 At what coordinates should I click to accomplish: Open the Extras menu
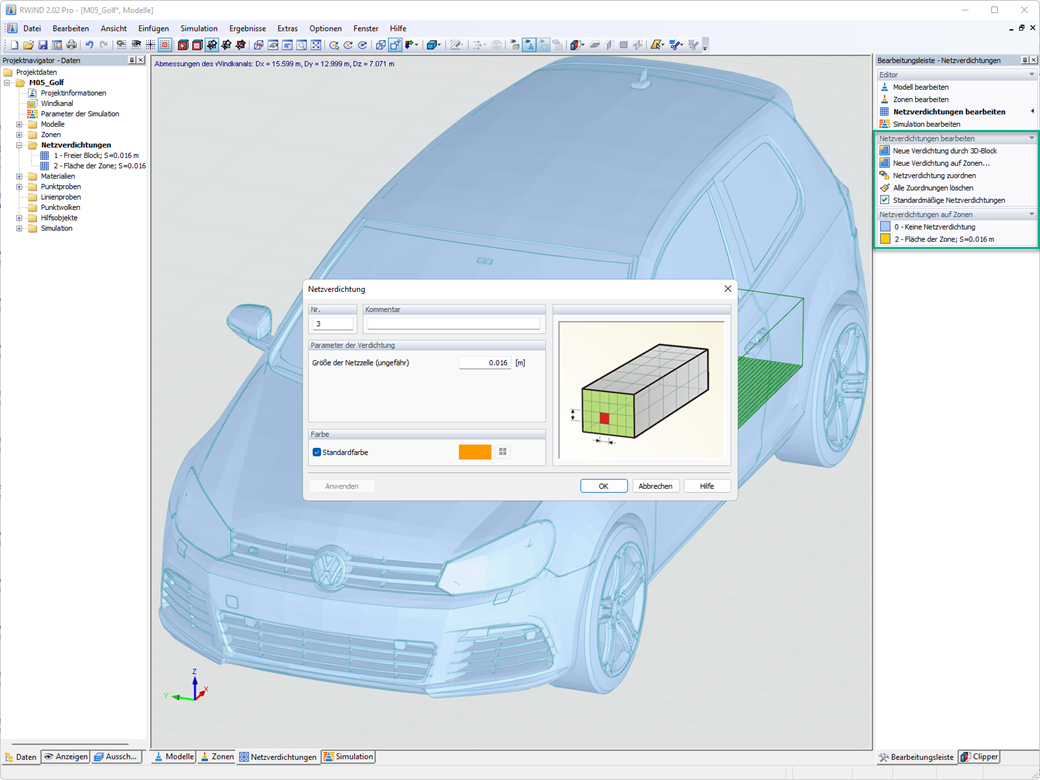pos(287,29)
